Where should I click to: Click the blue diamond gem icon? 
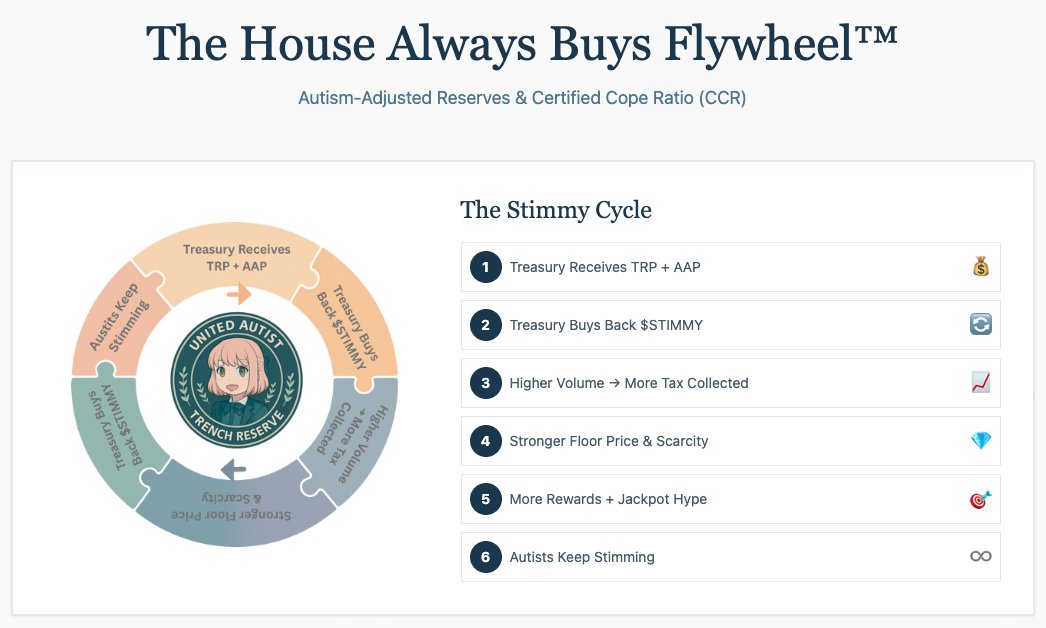point(980,441)
